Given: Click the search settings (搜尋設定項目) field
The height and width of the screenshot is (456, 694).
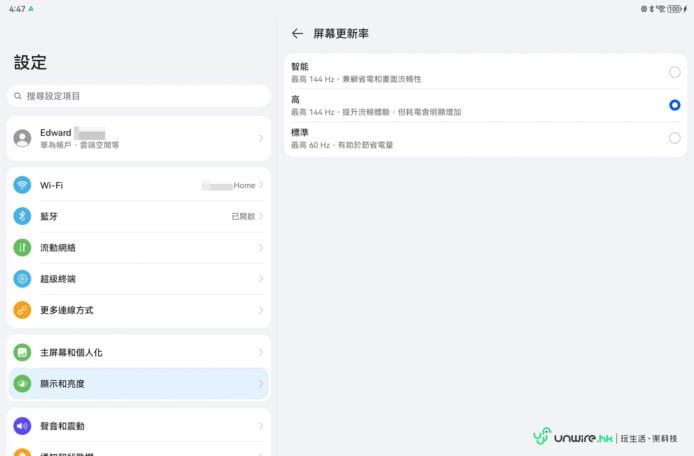Looking at the screenshot, I should point(138,96).
